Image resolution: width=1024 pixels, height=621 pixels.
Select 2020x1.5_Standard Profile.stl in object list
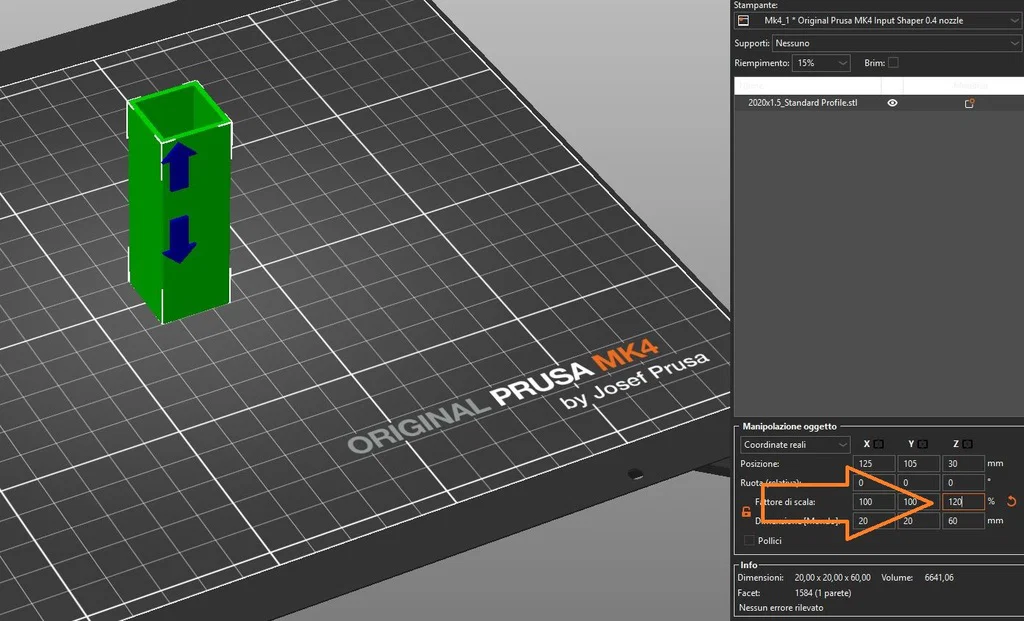tap(803, 103)
